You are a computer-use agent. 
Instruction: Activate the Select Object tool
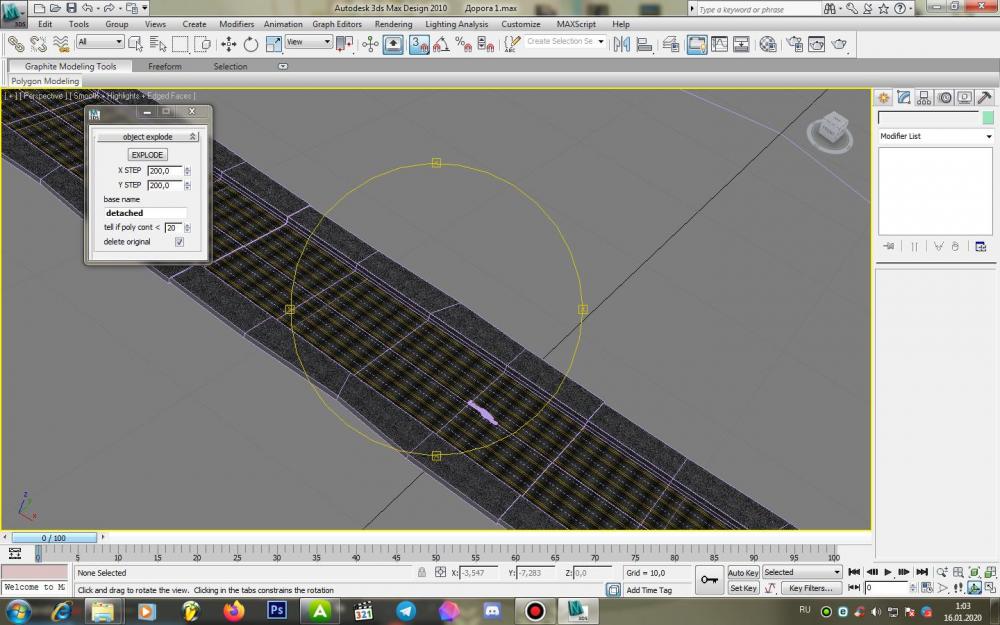point(135,44)
